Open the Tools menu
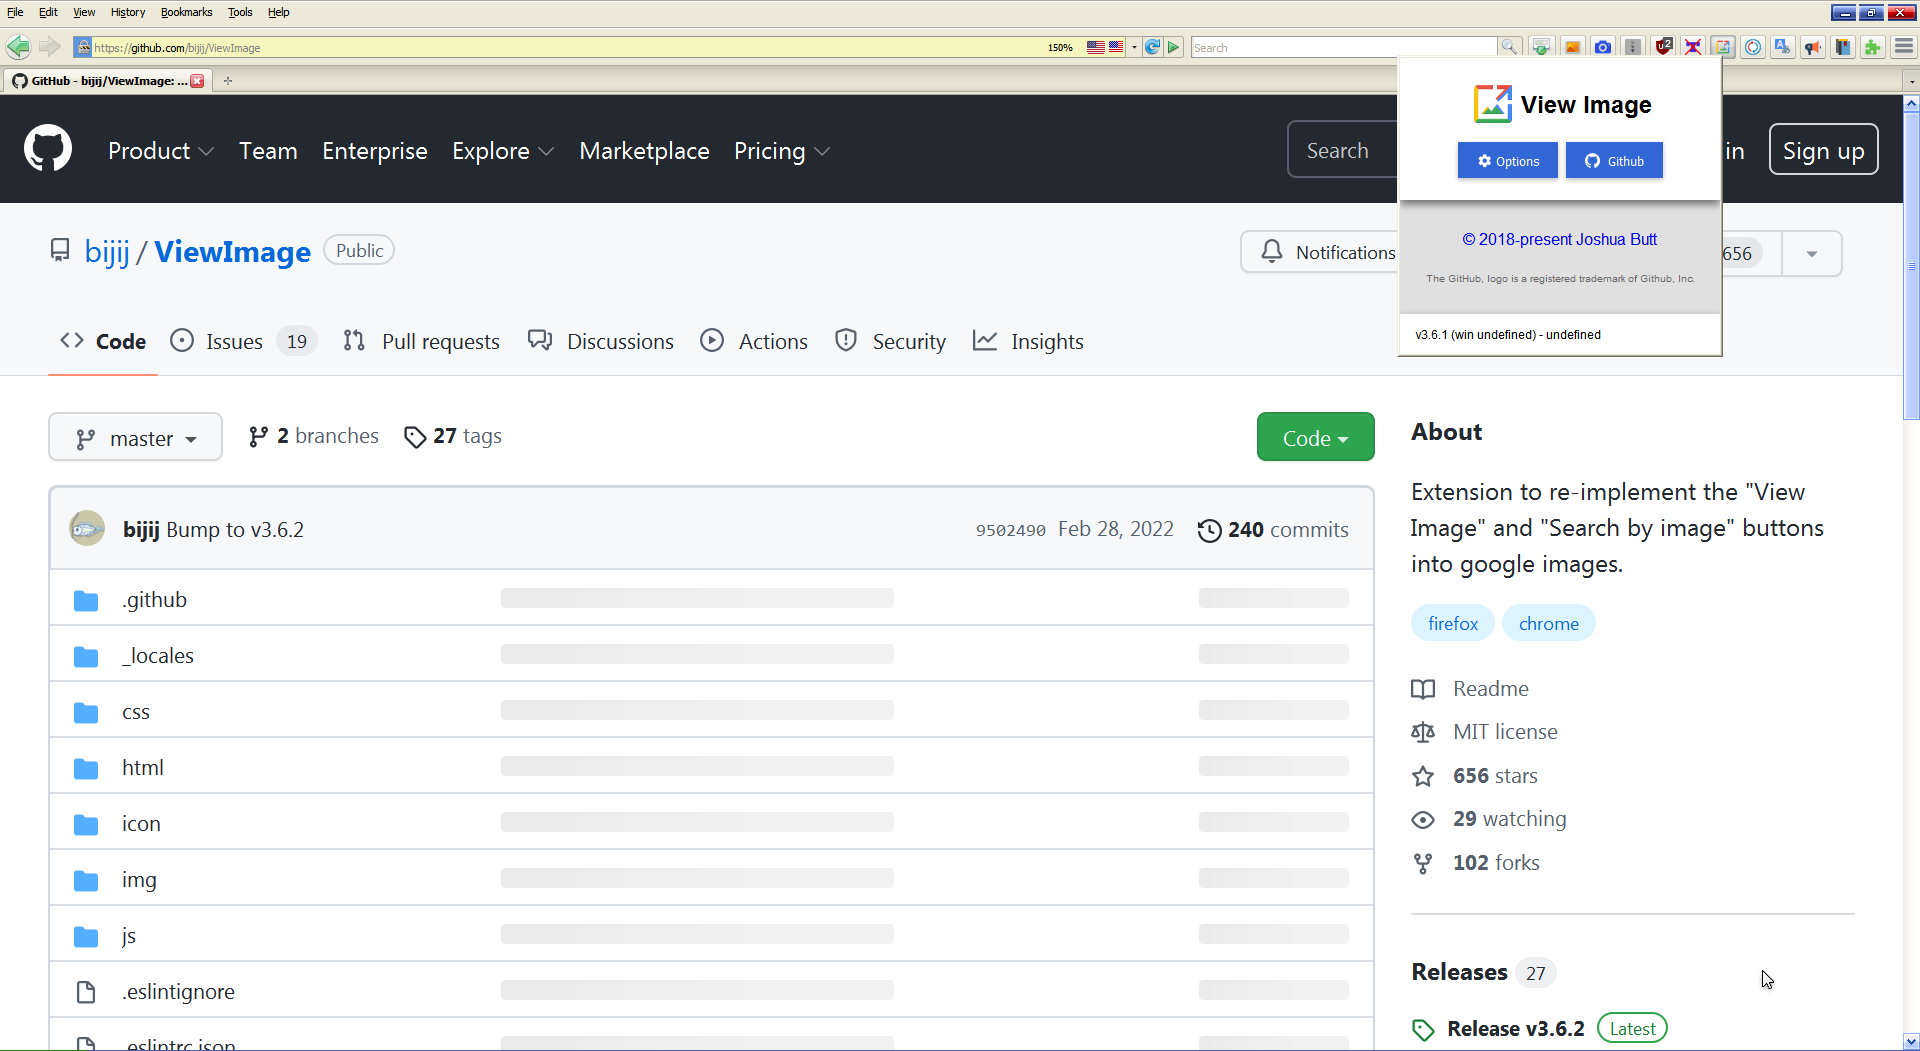Image resolution: width=1920 pixels, height=1051 pixels. pyautogui.click(x=240, y=12)
